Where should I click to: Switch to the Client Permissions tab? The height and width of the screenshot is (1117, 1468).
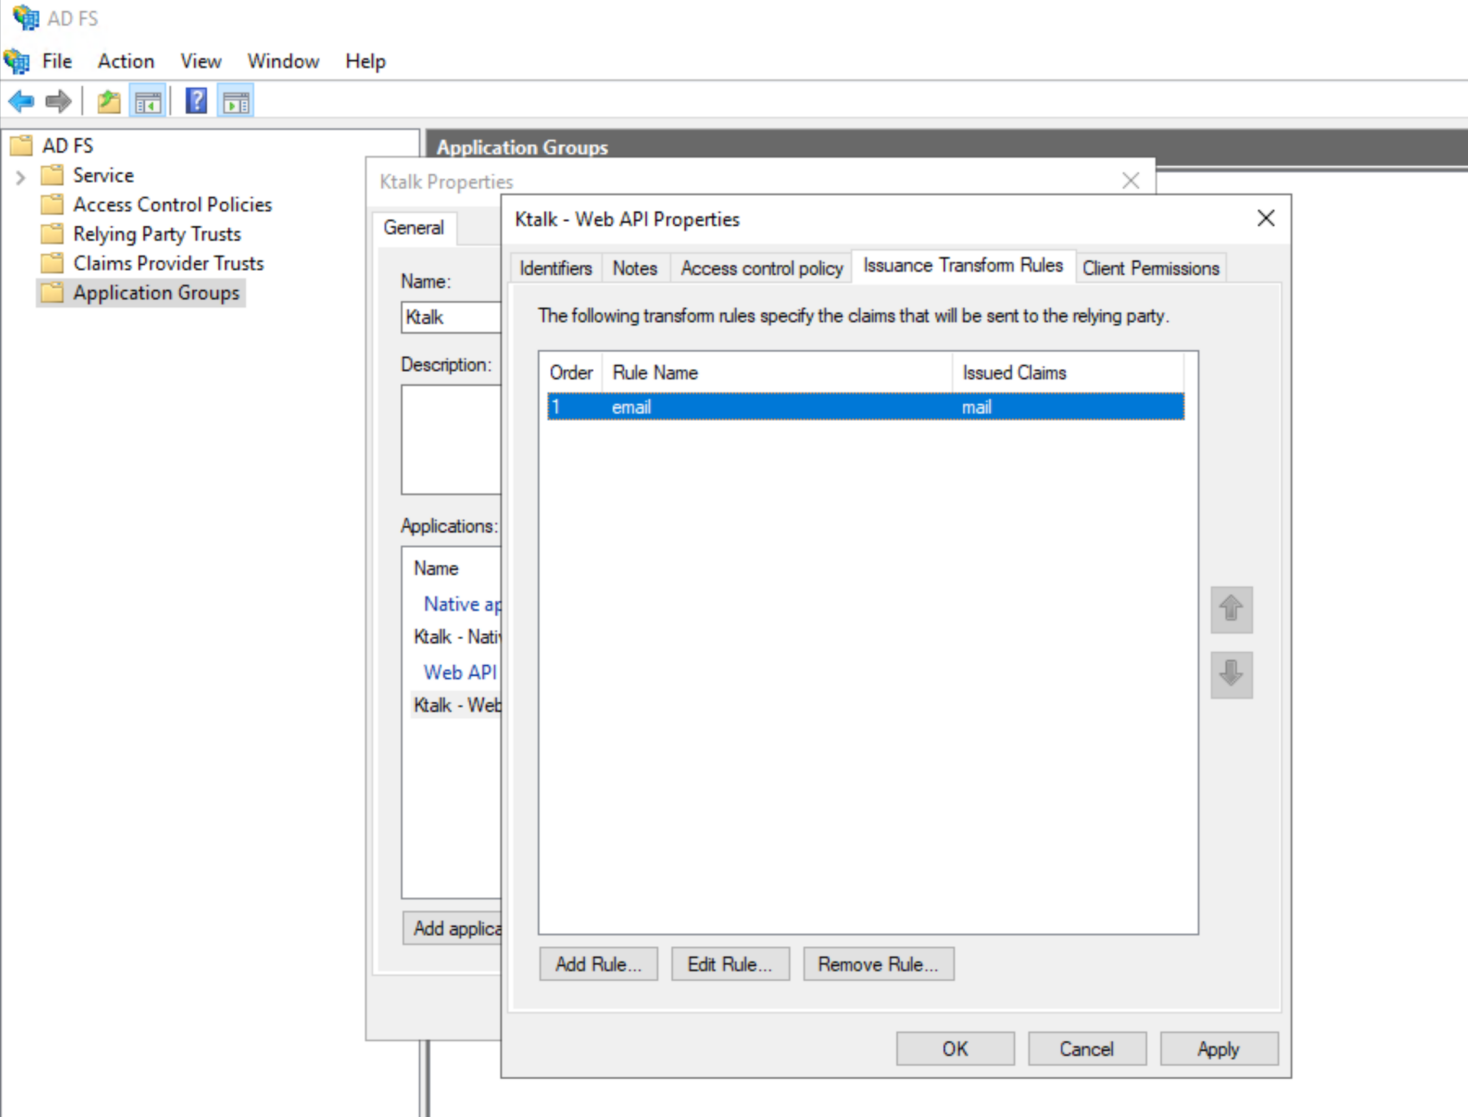pos(1150,268)
